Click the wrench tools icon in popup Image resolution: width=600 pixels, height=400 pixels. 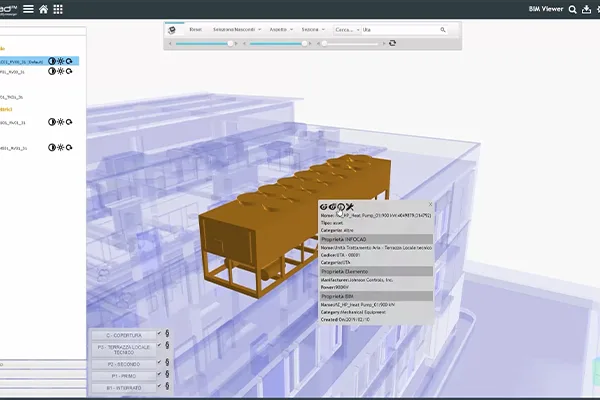350,207
